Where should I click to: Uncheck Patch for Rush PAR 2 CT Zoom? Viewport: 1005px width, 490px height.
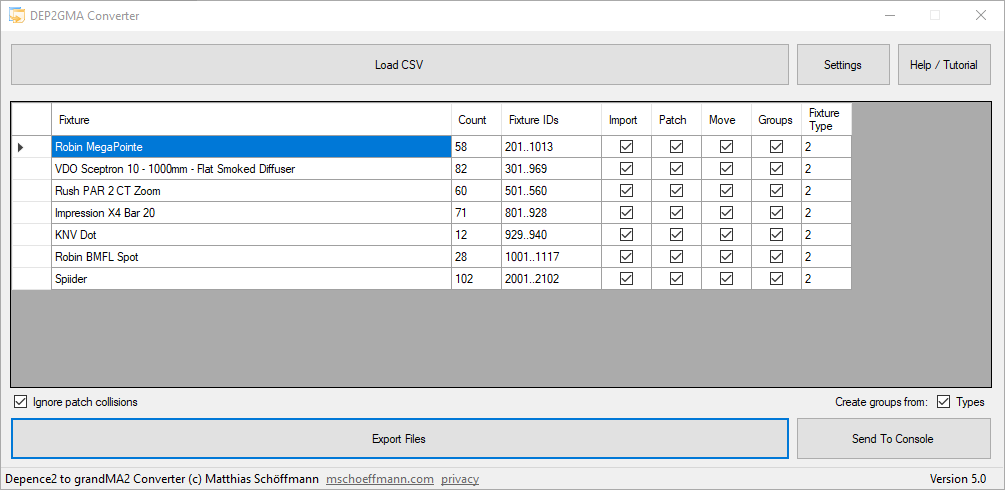point(676,191)
